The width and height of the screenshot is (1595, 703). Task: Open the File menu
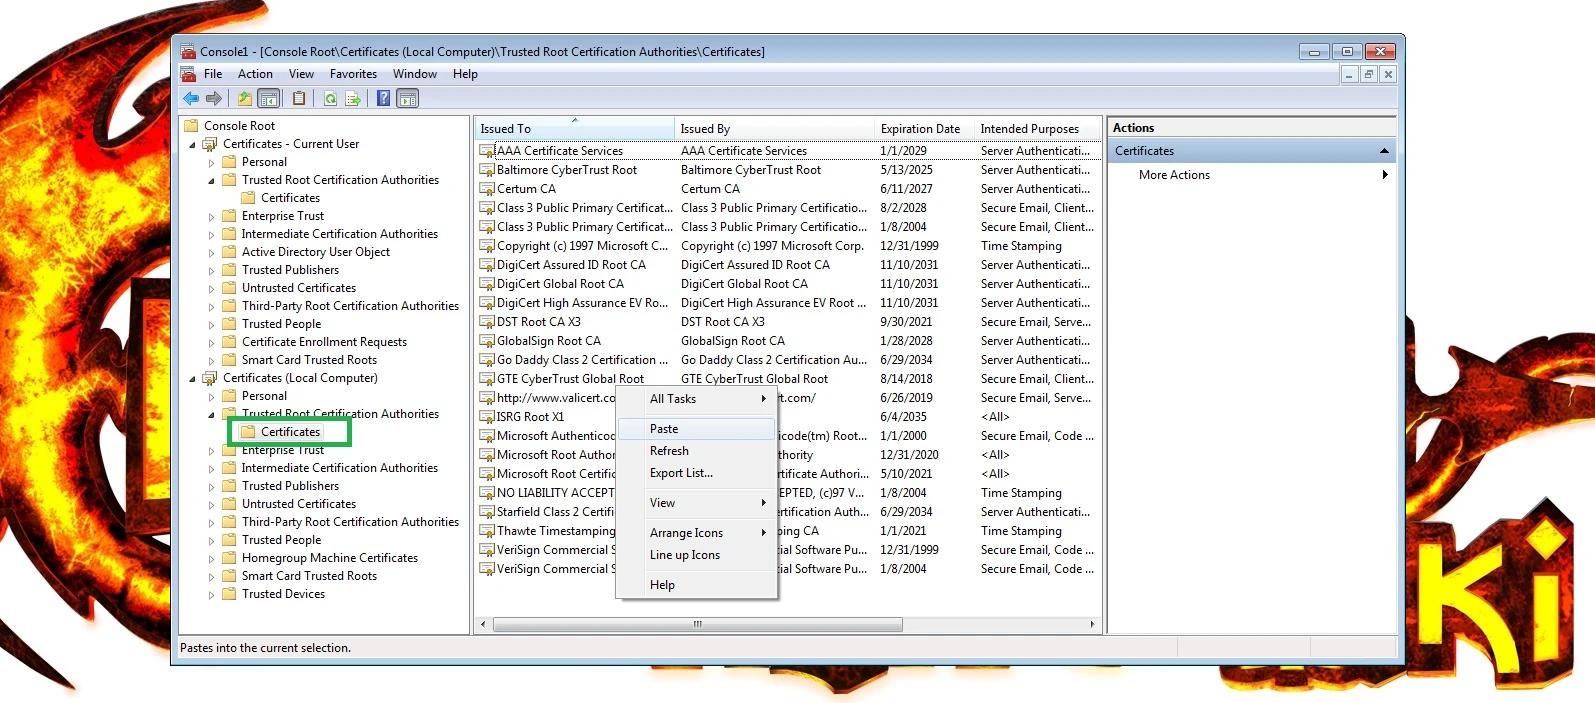tap(213, 74)
